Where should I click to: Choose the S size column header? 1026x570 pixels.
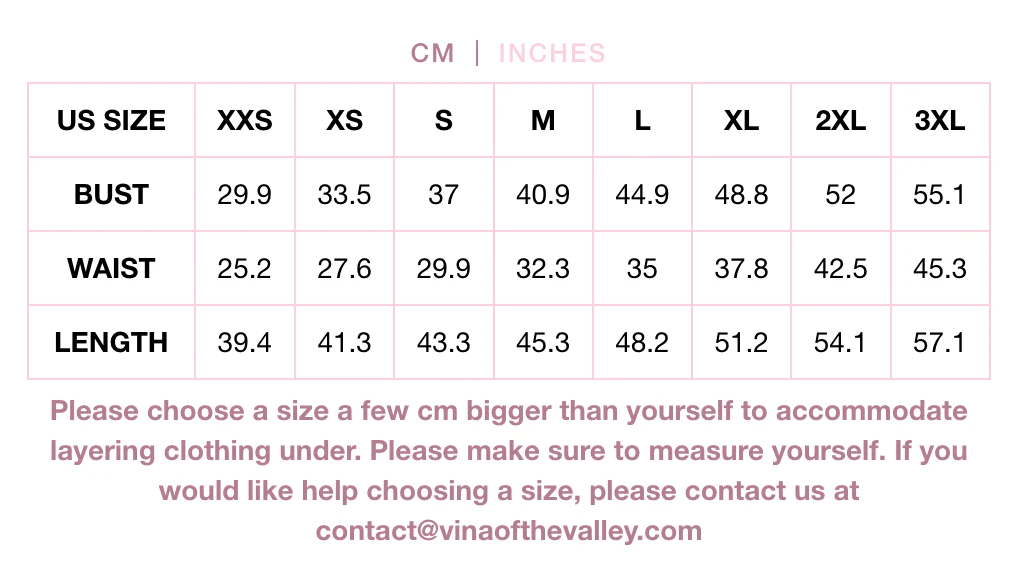(444, 120)
